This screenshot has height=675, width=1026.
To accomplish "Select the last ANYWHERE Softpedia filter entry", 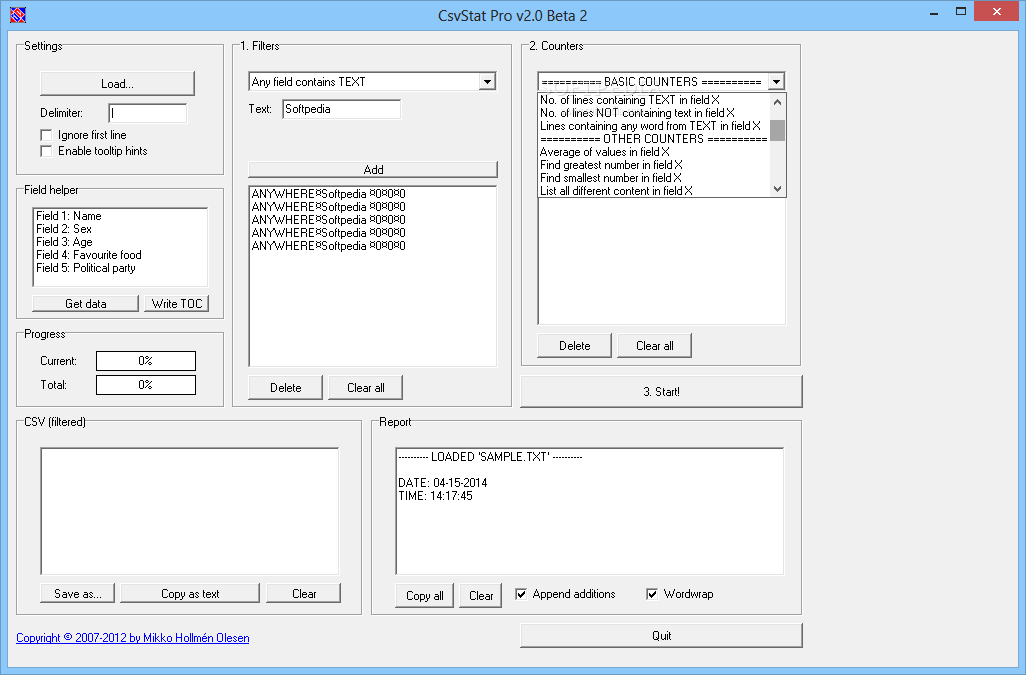I will tap(372, 247).
